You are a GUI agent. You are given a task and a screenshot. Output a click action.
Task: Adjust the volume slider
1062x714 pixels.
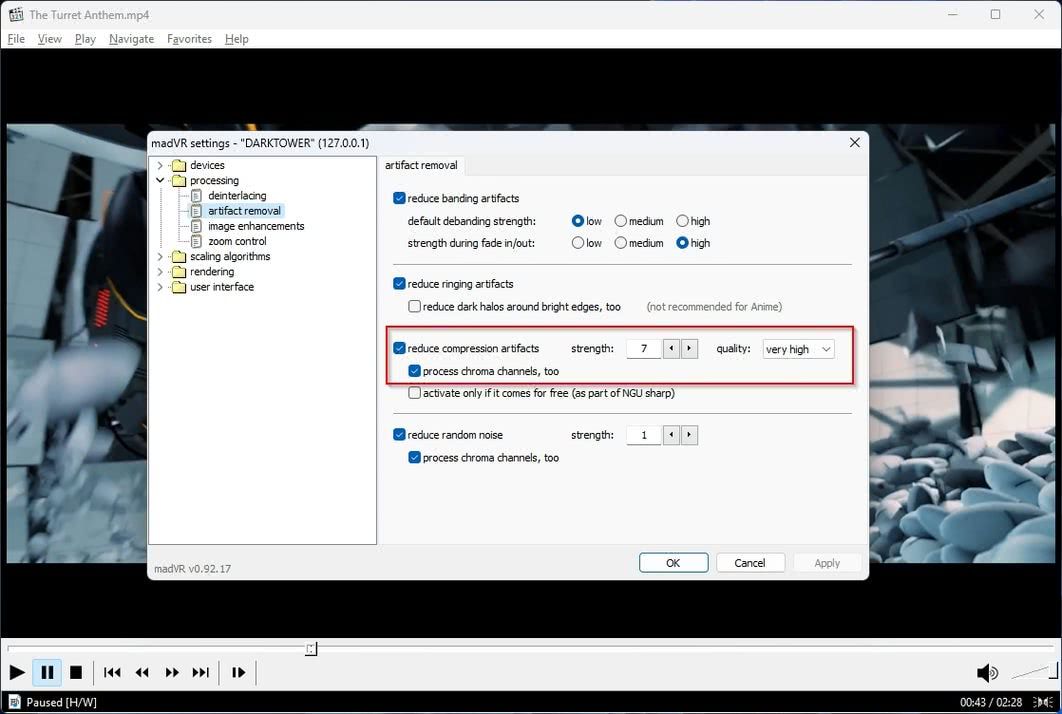pos(1032,672)
